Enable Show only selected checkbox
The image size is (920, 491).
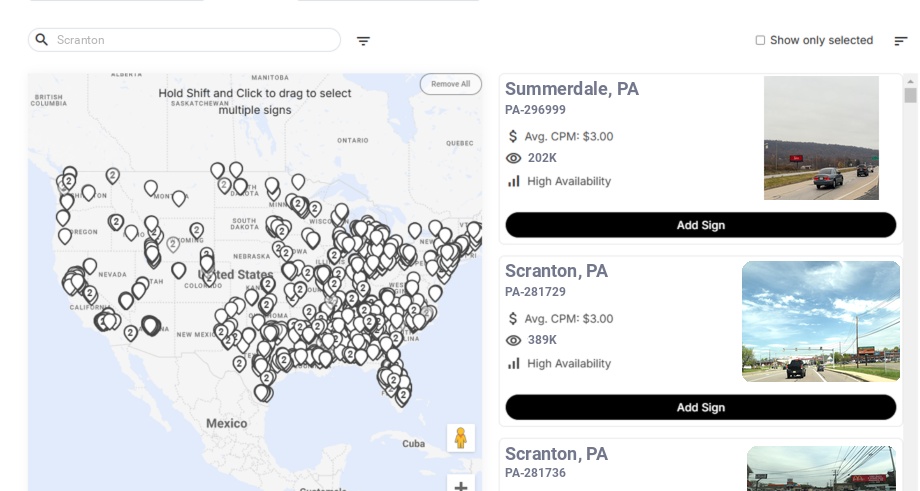coord(760,40)
